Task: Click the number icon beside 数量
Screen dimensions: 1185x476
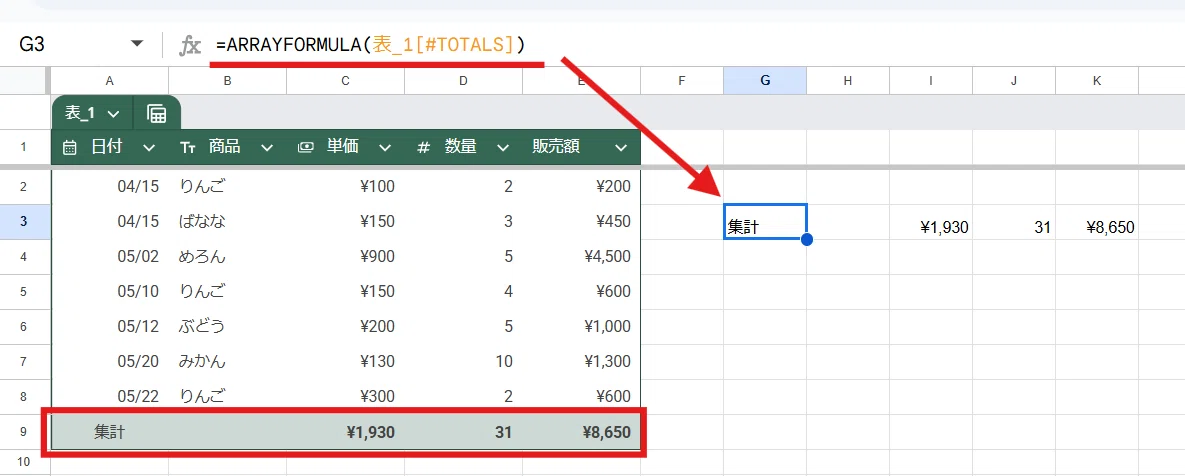Action: pos(423,148)
